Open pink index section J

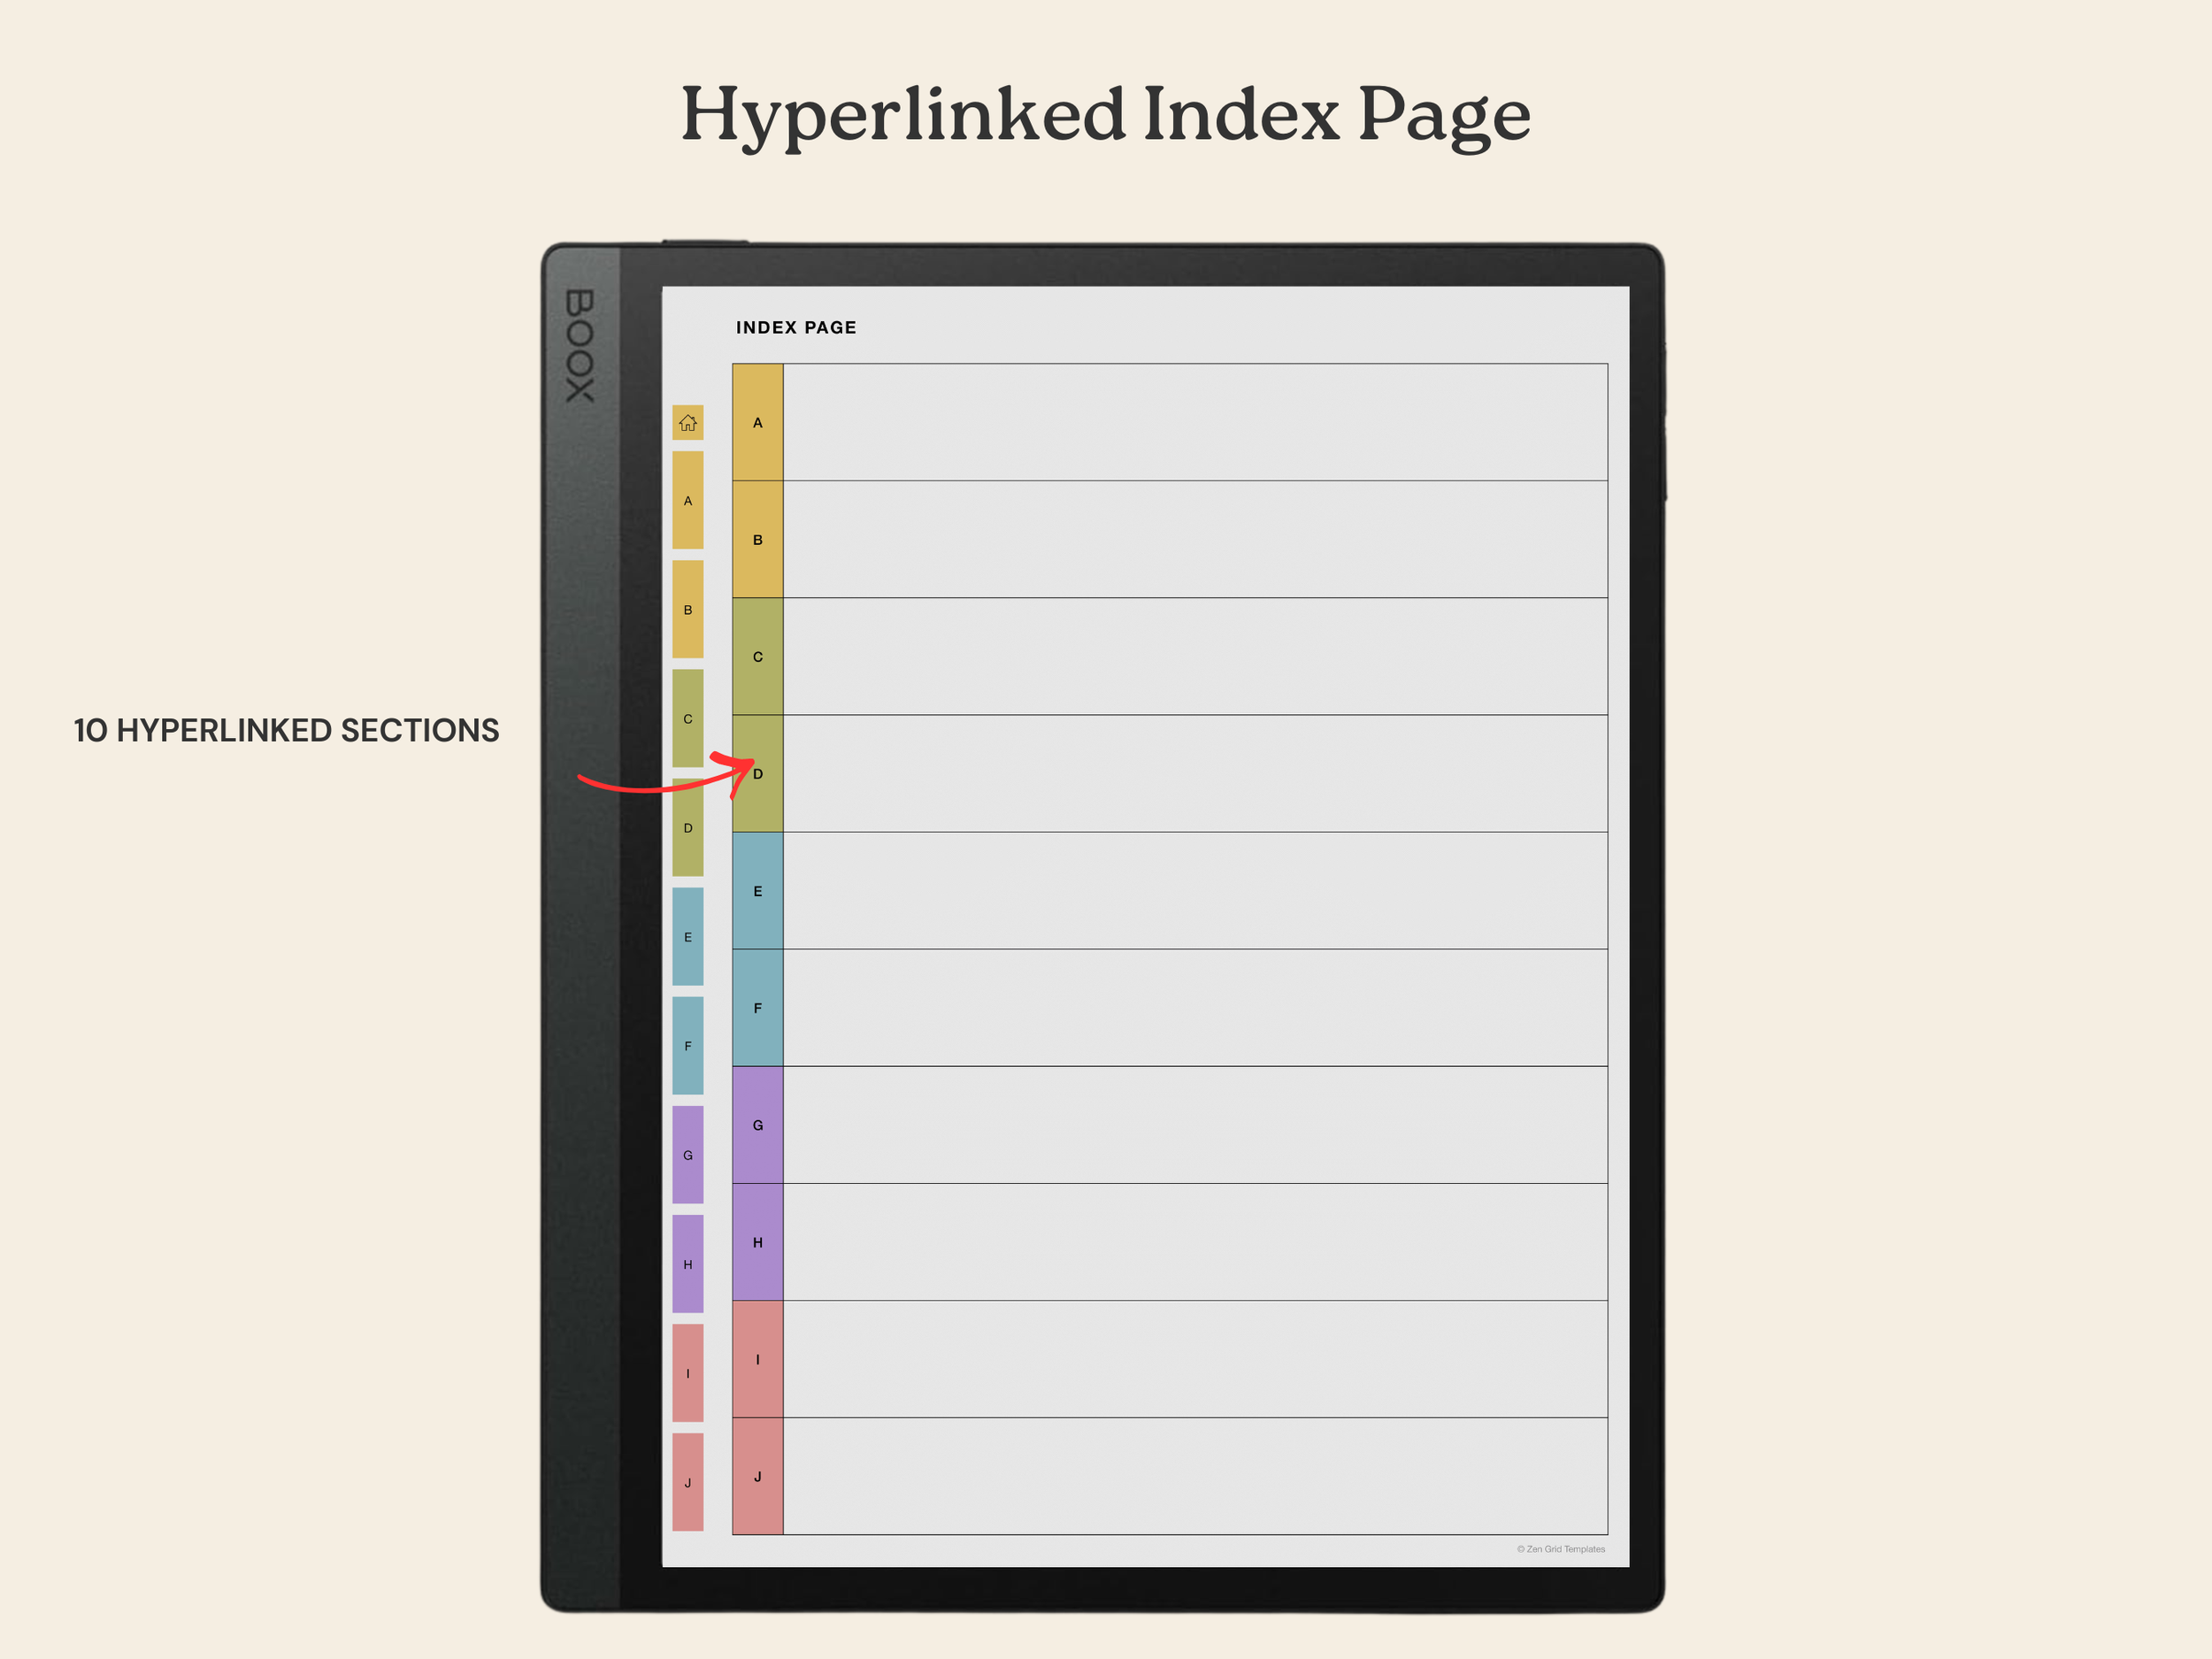[757, 1476]
